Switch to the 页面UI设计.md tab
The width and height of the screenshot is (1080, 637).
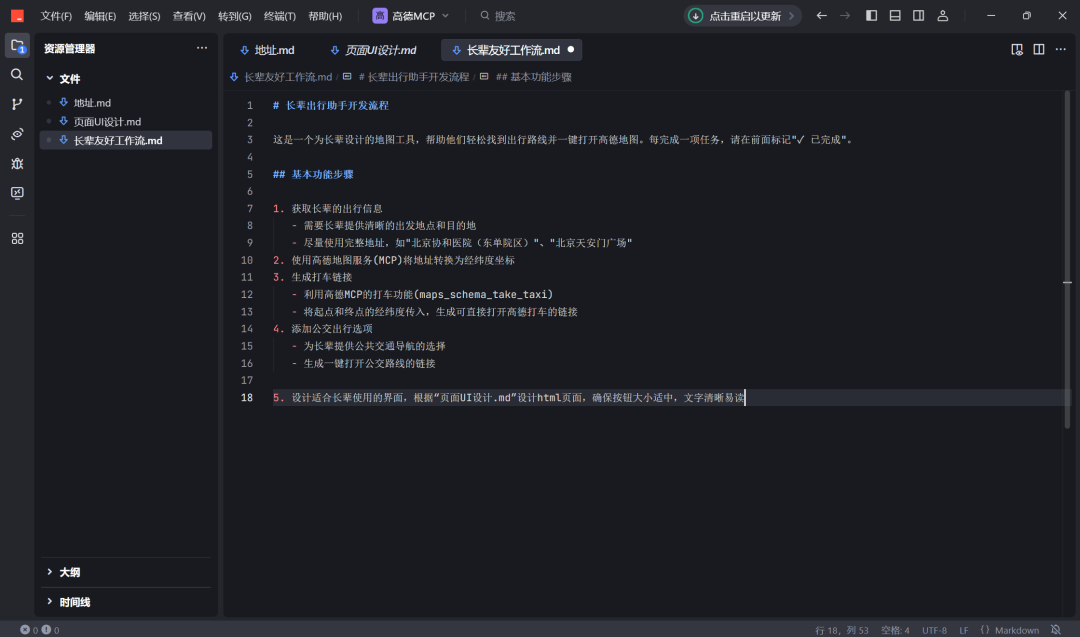click(373, 50)
